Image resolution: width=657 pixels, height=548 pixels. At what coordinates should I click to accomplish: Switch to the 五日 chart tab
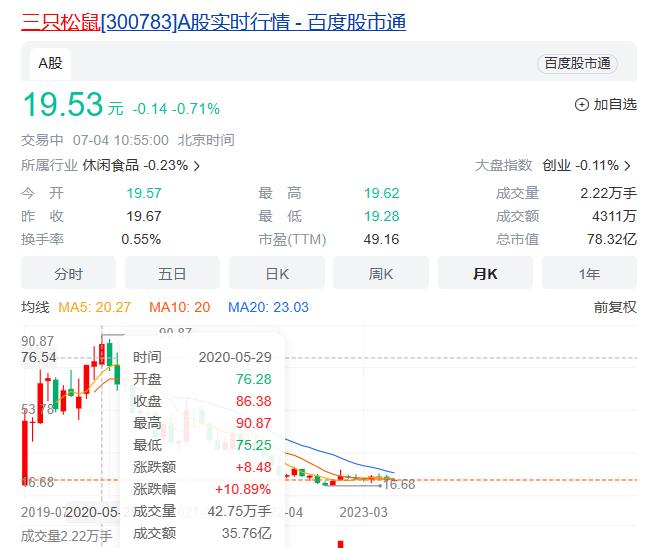(x=172, y=274)
